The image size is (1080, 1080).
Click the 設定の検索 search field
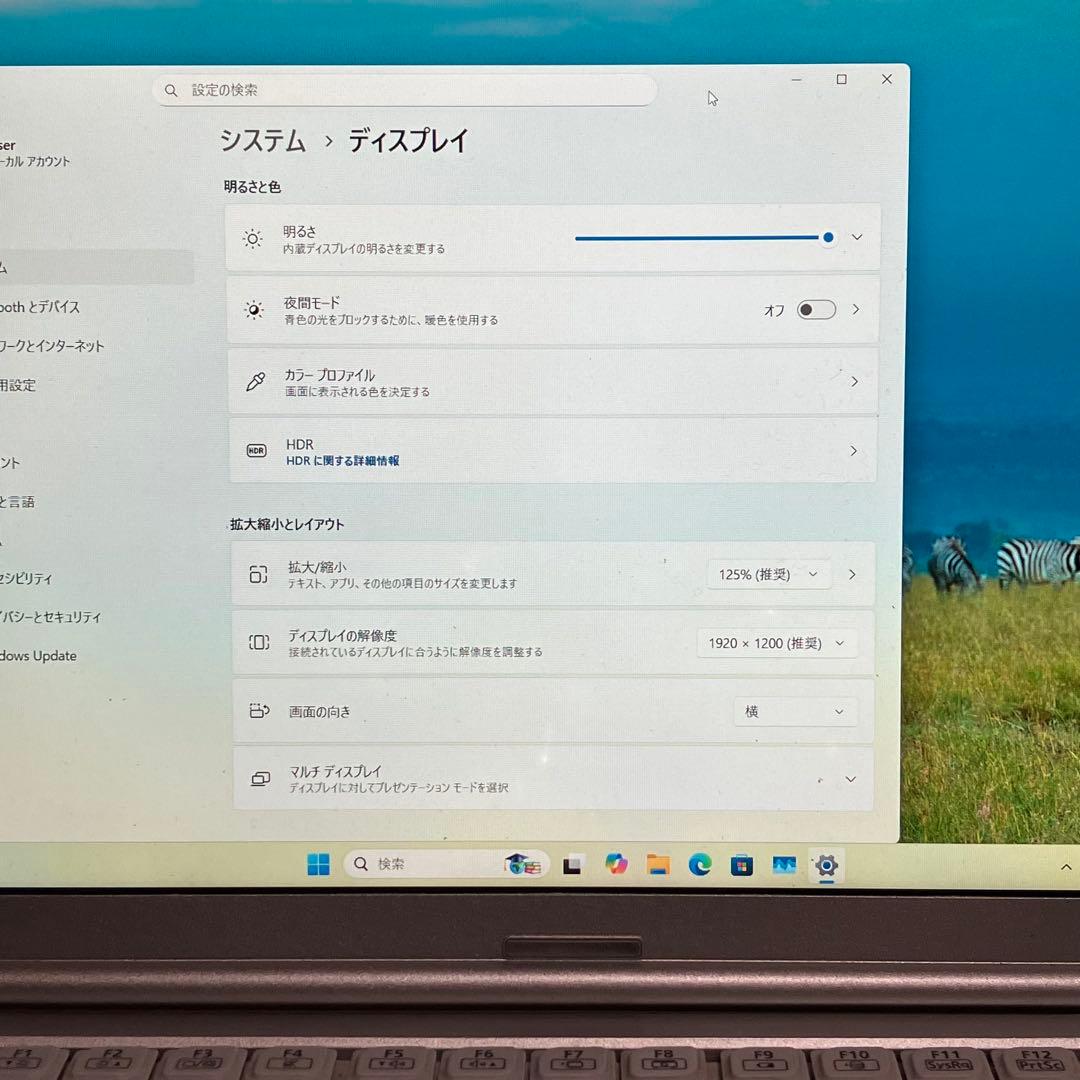tap(405, 90)
